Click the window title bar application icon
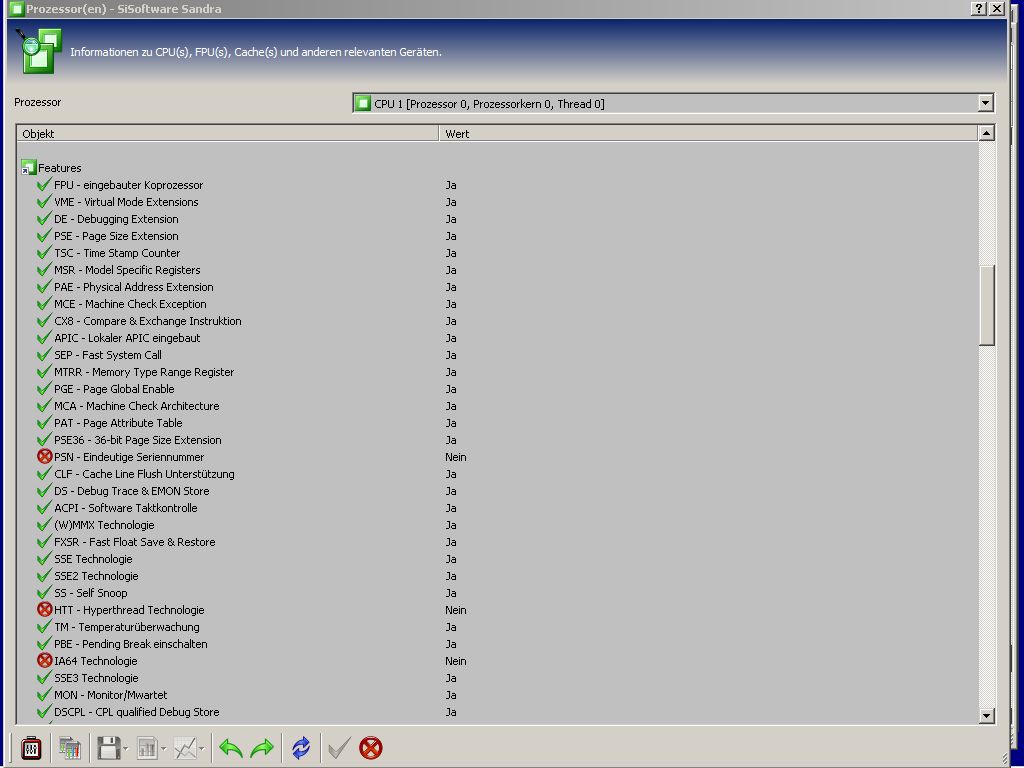Viewport: 1024px width, 768px height. pos(16,8)
